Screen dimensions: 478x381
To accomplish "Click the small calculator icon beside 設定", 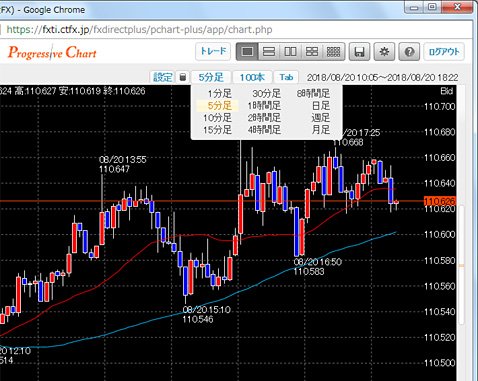I will click(182, 77).
